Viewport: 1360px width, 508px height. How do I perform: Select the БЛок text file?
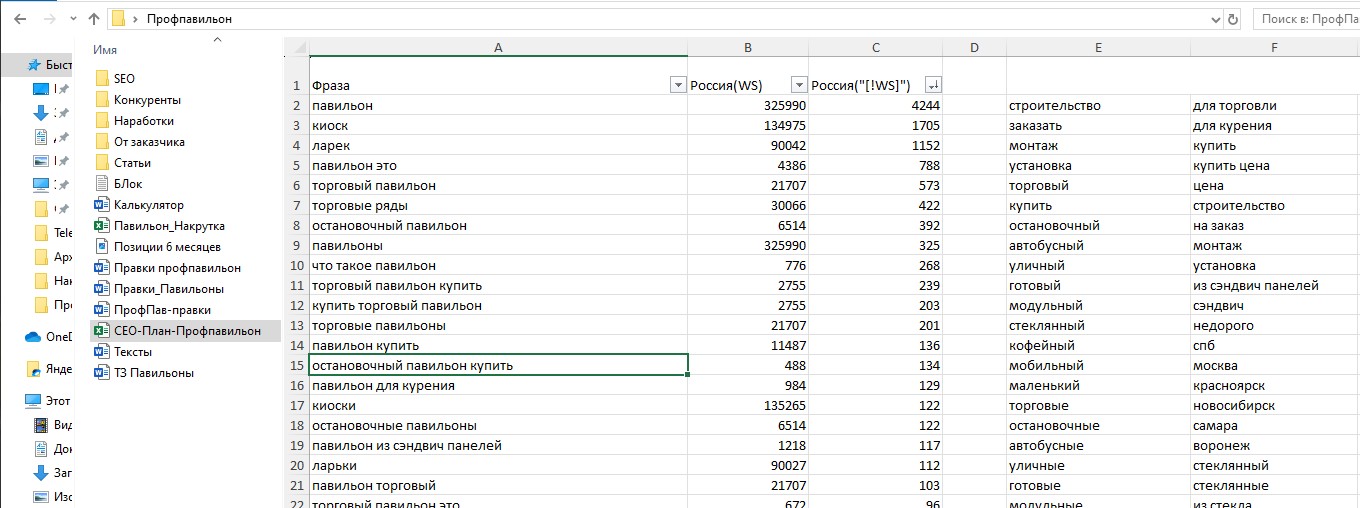[x=128, y=184]
